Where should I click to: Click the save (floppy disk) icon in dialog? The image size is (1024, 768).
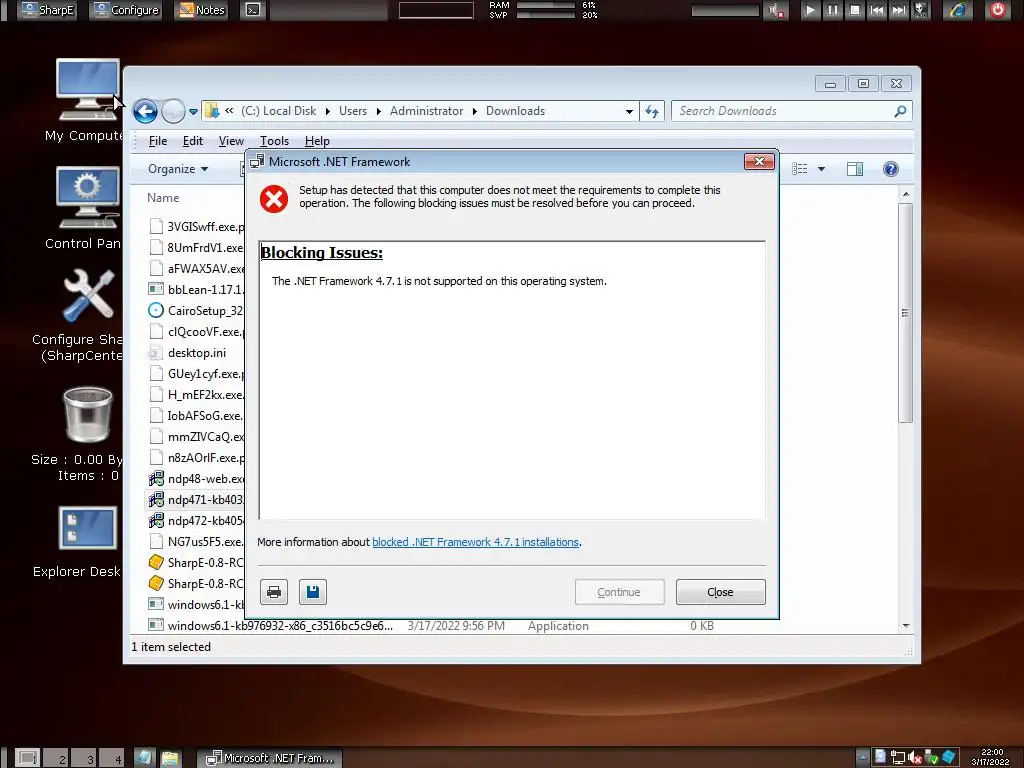(x=313, y=592)
